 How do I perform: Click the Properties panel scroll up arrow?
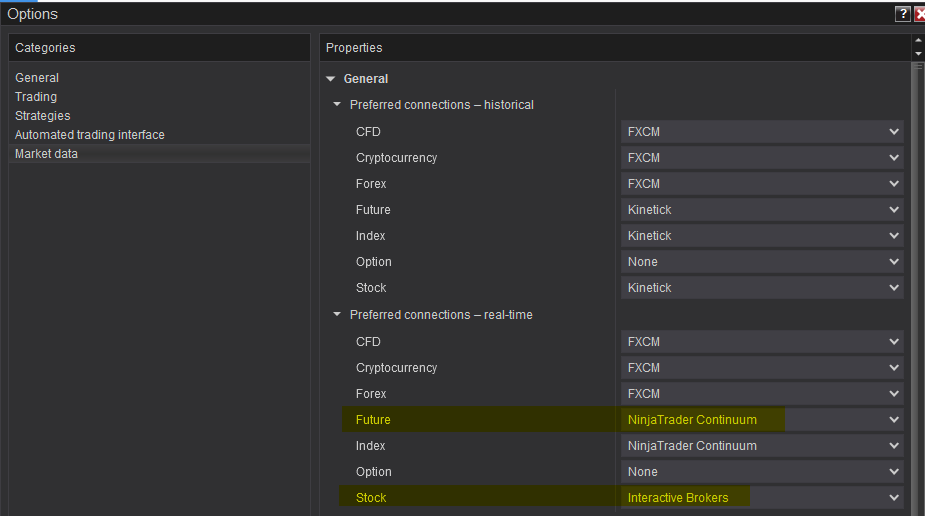coord(919,40)
